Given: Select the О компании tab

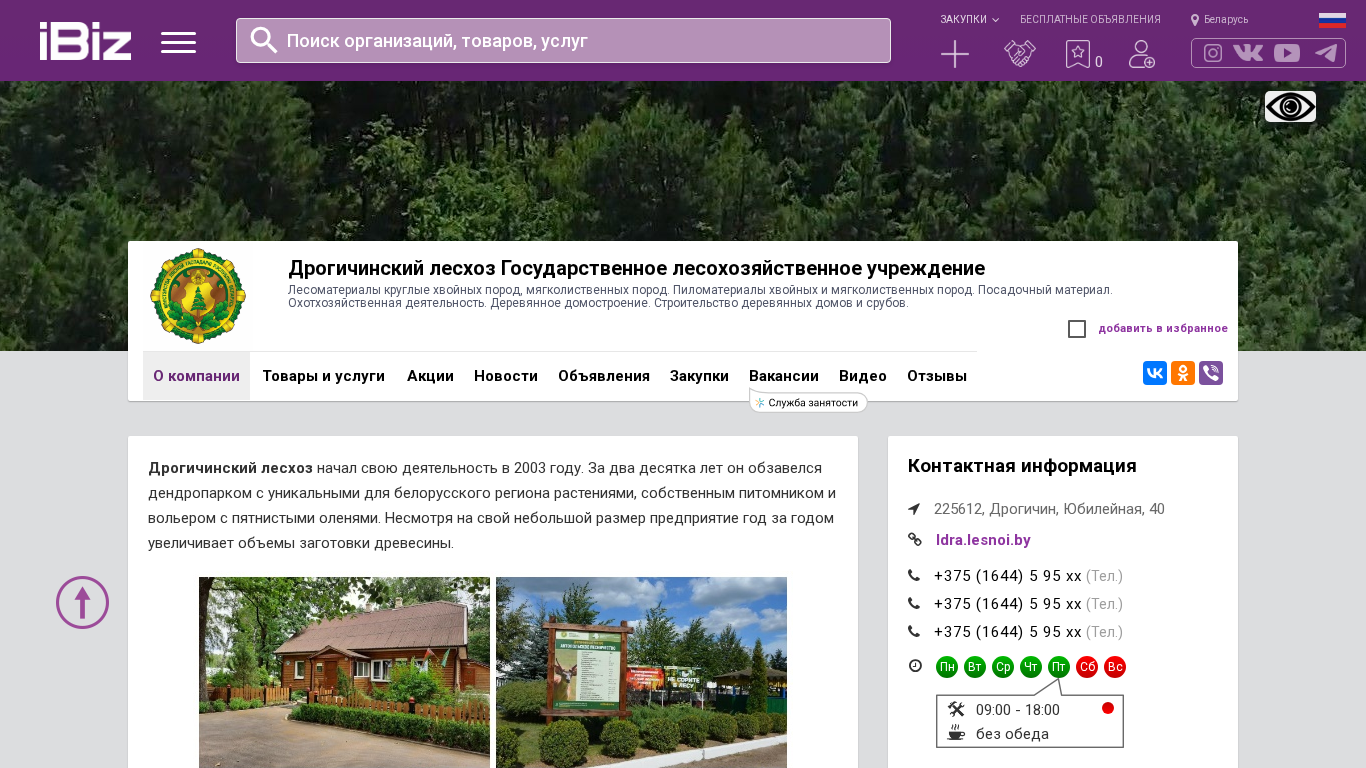Looking at the screenshot, I should click(196, 376).
